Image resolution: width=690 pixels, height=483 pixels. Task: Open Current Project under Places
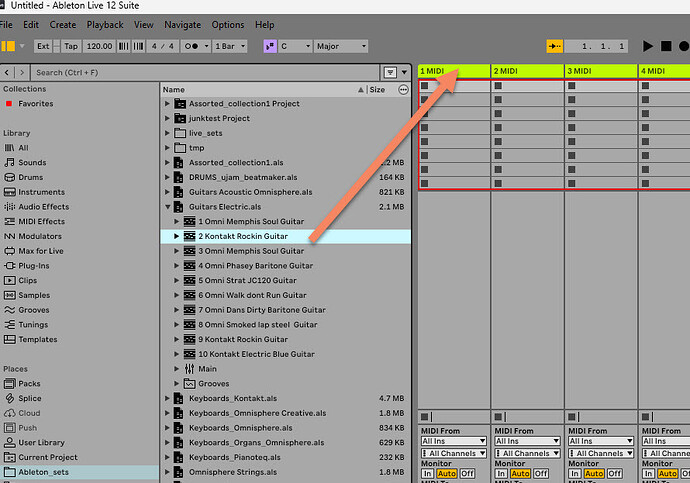[48, 457]
